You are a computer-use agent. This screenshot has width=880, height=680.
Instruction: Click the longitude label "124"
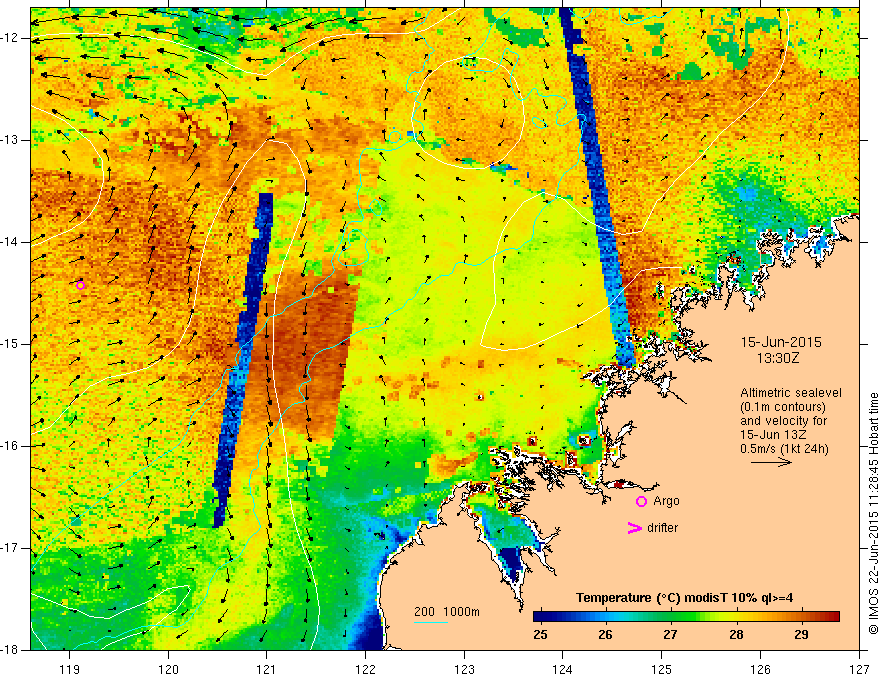coord(563,669)
